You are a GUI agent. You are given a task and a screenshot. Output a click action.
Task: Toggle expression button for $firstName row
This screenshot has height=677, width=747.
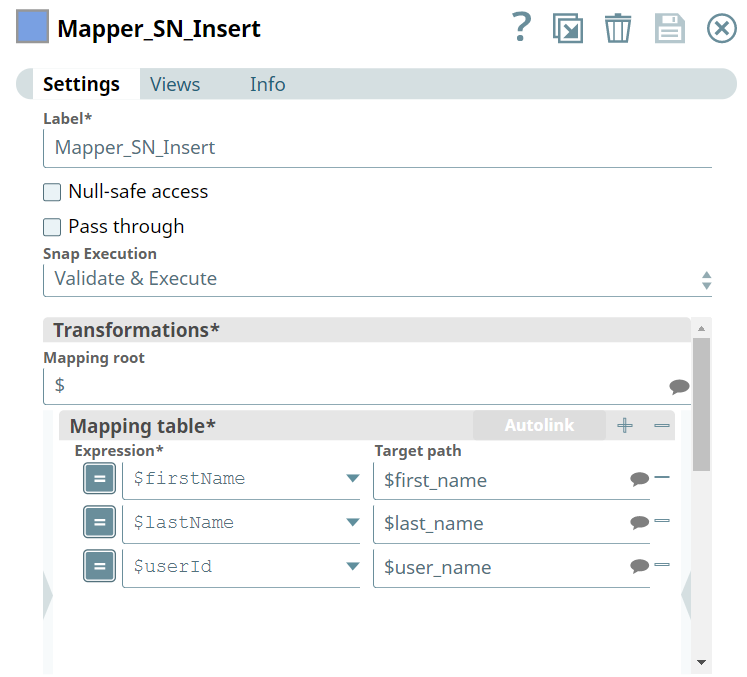[100, 478]
